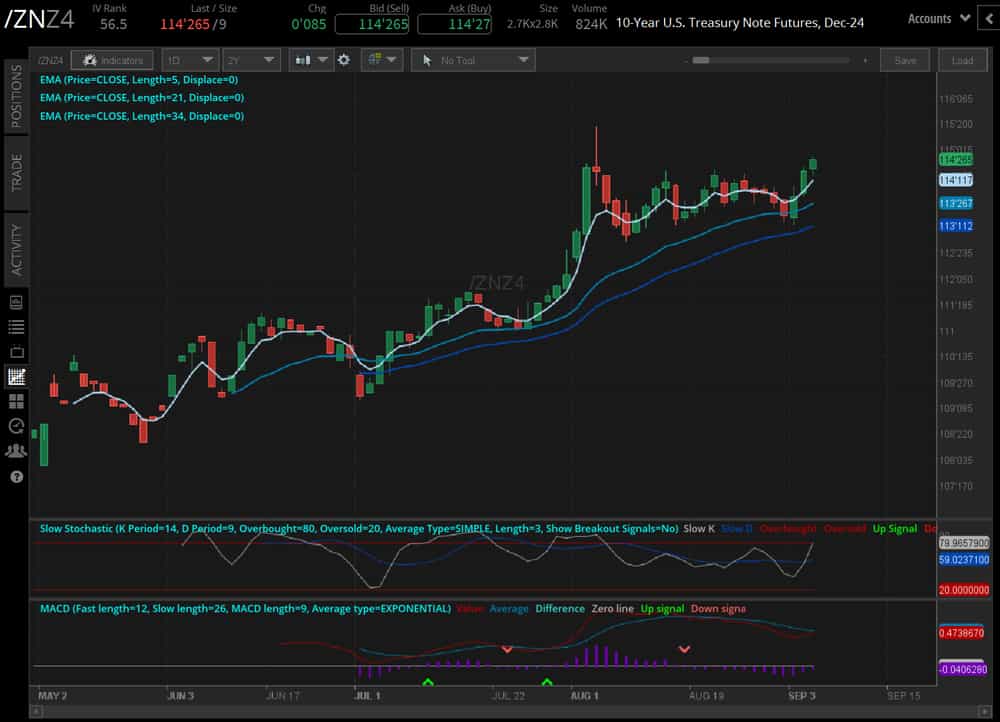
Task: Open the 1D timeframe dropdown
Action: click(190, 60)
